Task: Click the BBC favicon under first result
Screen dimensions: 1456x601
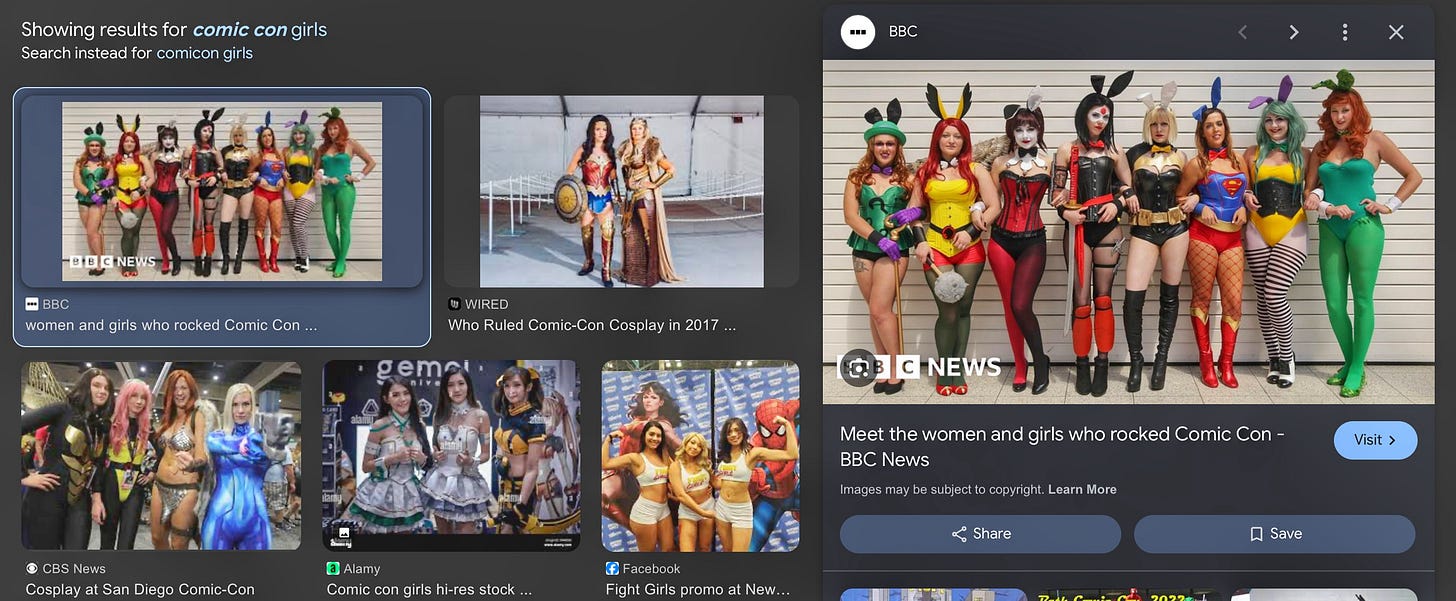Action: pyautogui.click(x=32, y=304)
